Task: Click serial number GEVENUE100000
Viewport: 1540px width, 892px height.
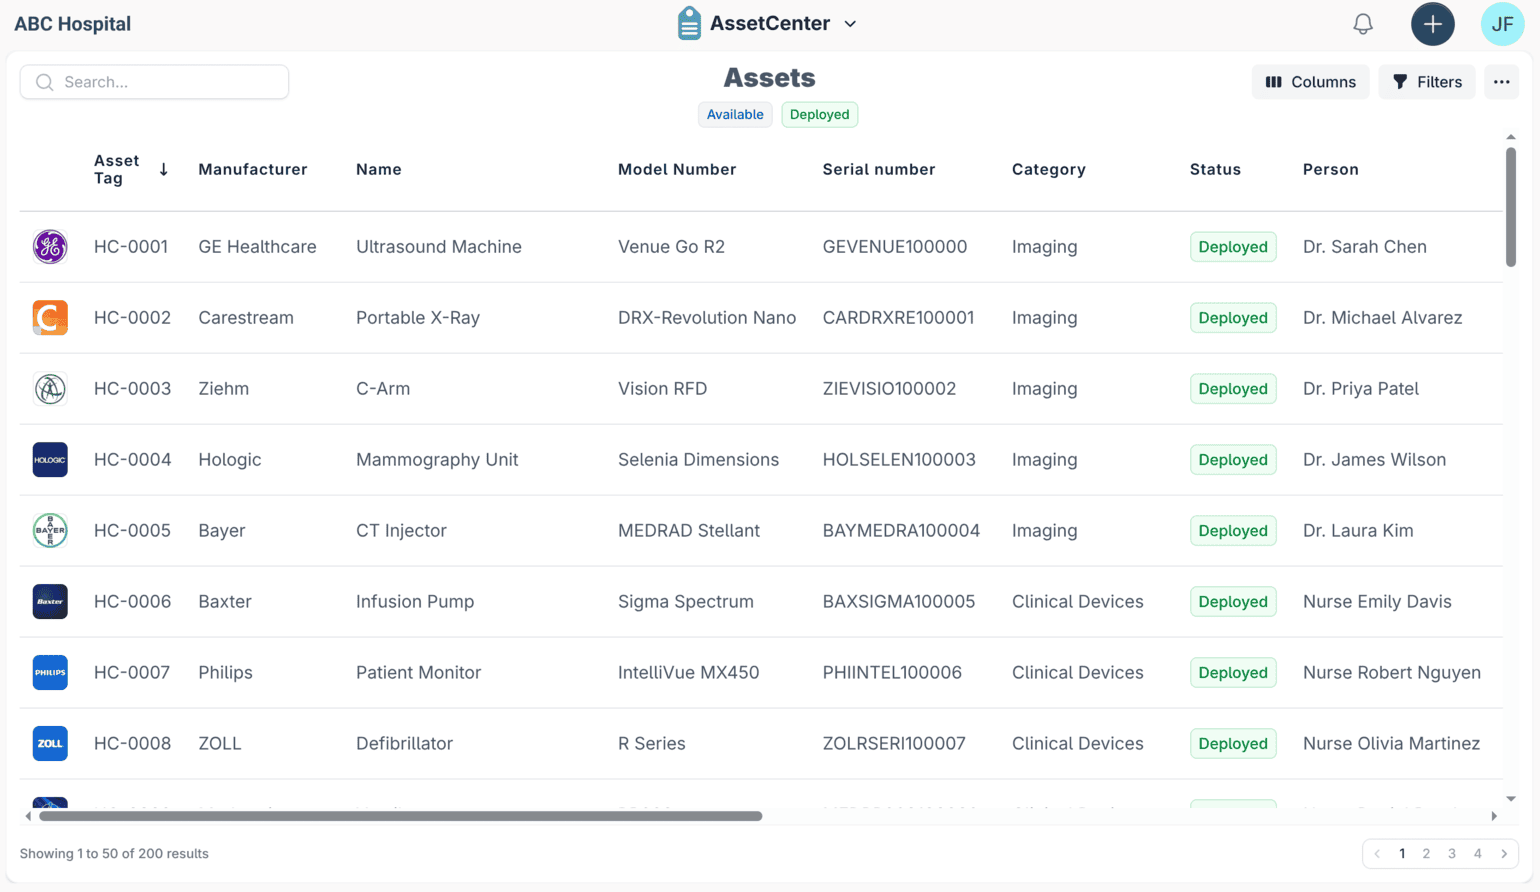Action: coord(895,247)
